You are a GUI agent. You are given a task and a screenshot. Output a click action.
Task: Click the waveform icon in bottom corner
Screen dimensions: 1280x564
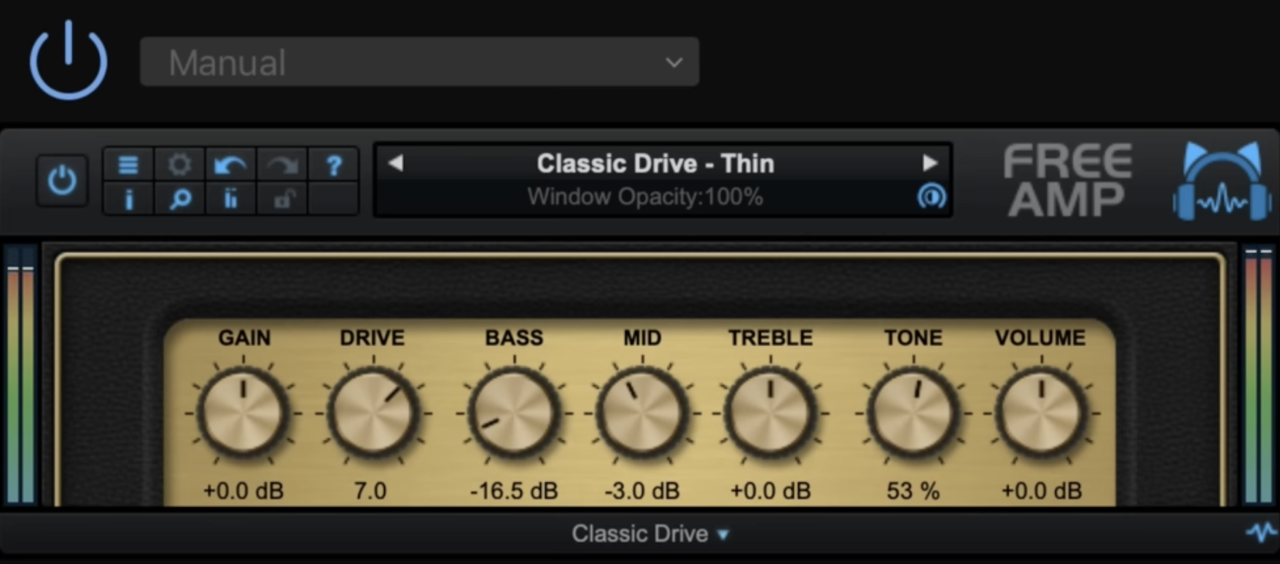[x=1261, y=532]
